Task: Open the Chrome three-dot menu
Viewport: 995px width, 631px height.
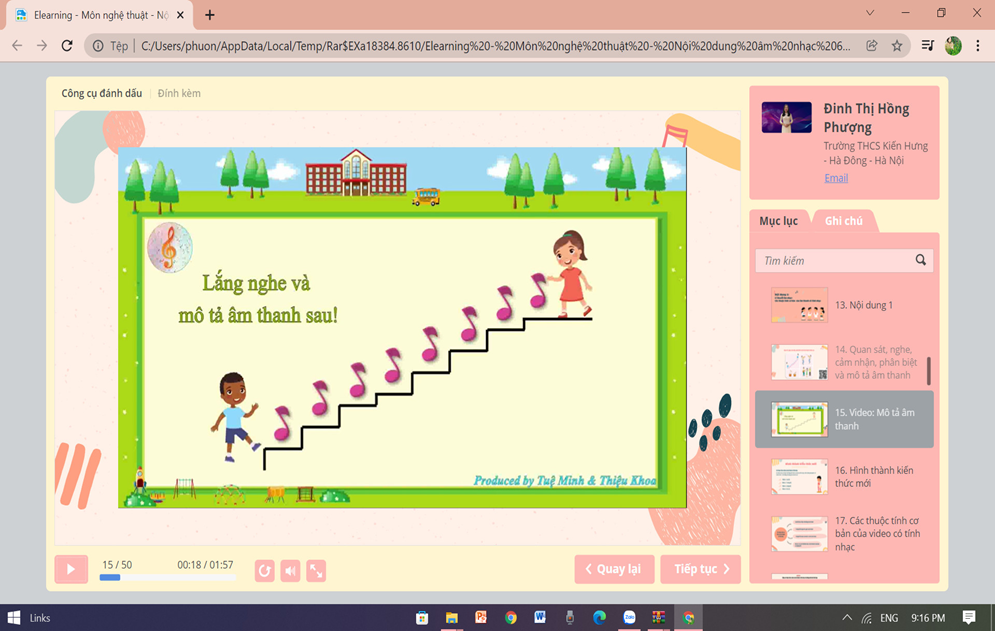Action: [977, 46]
